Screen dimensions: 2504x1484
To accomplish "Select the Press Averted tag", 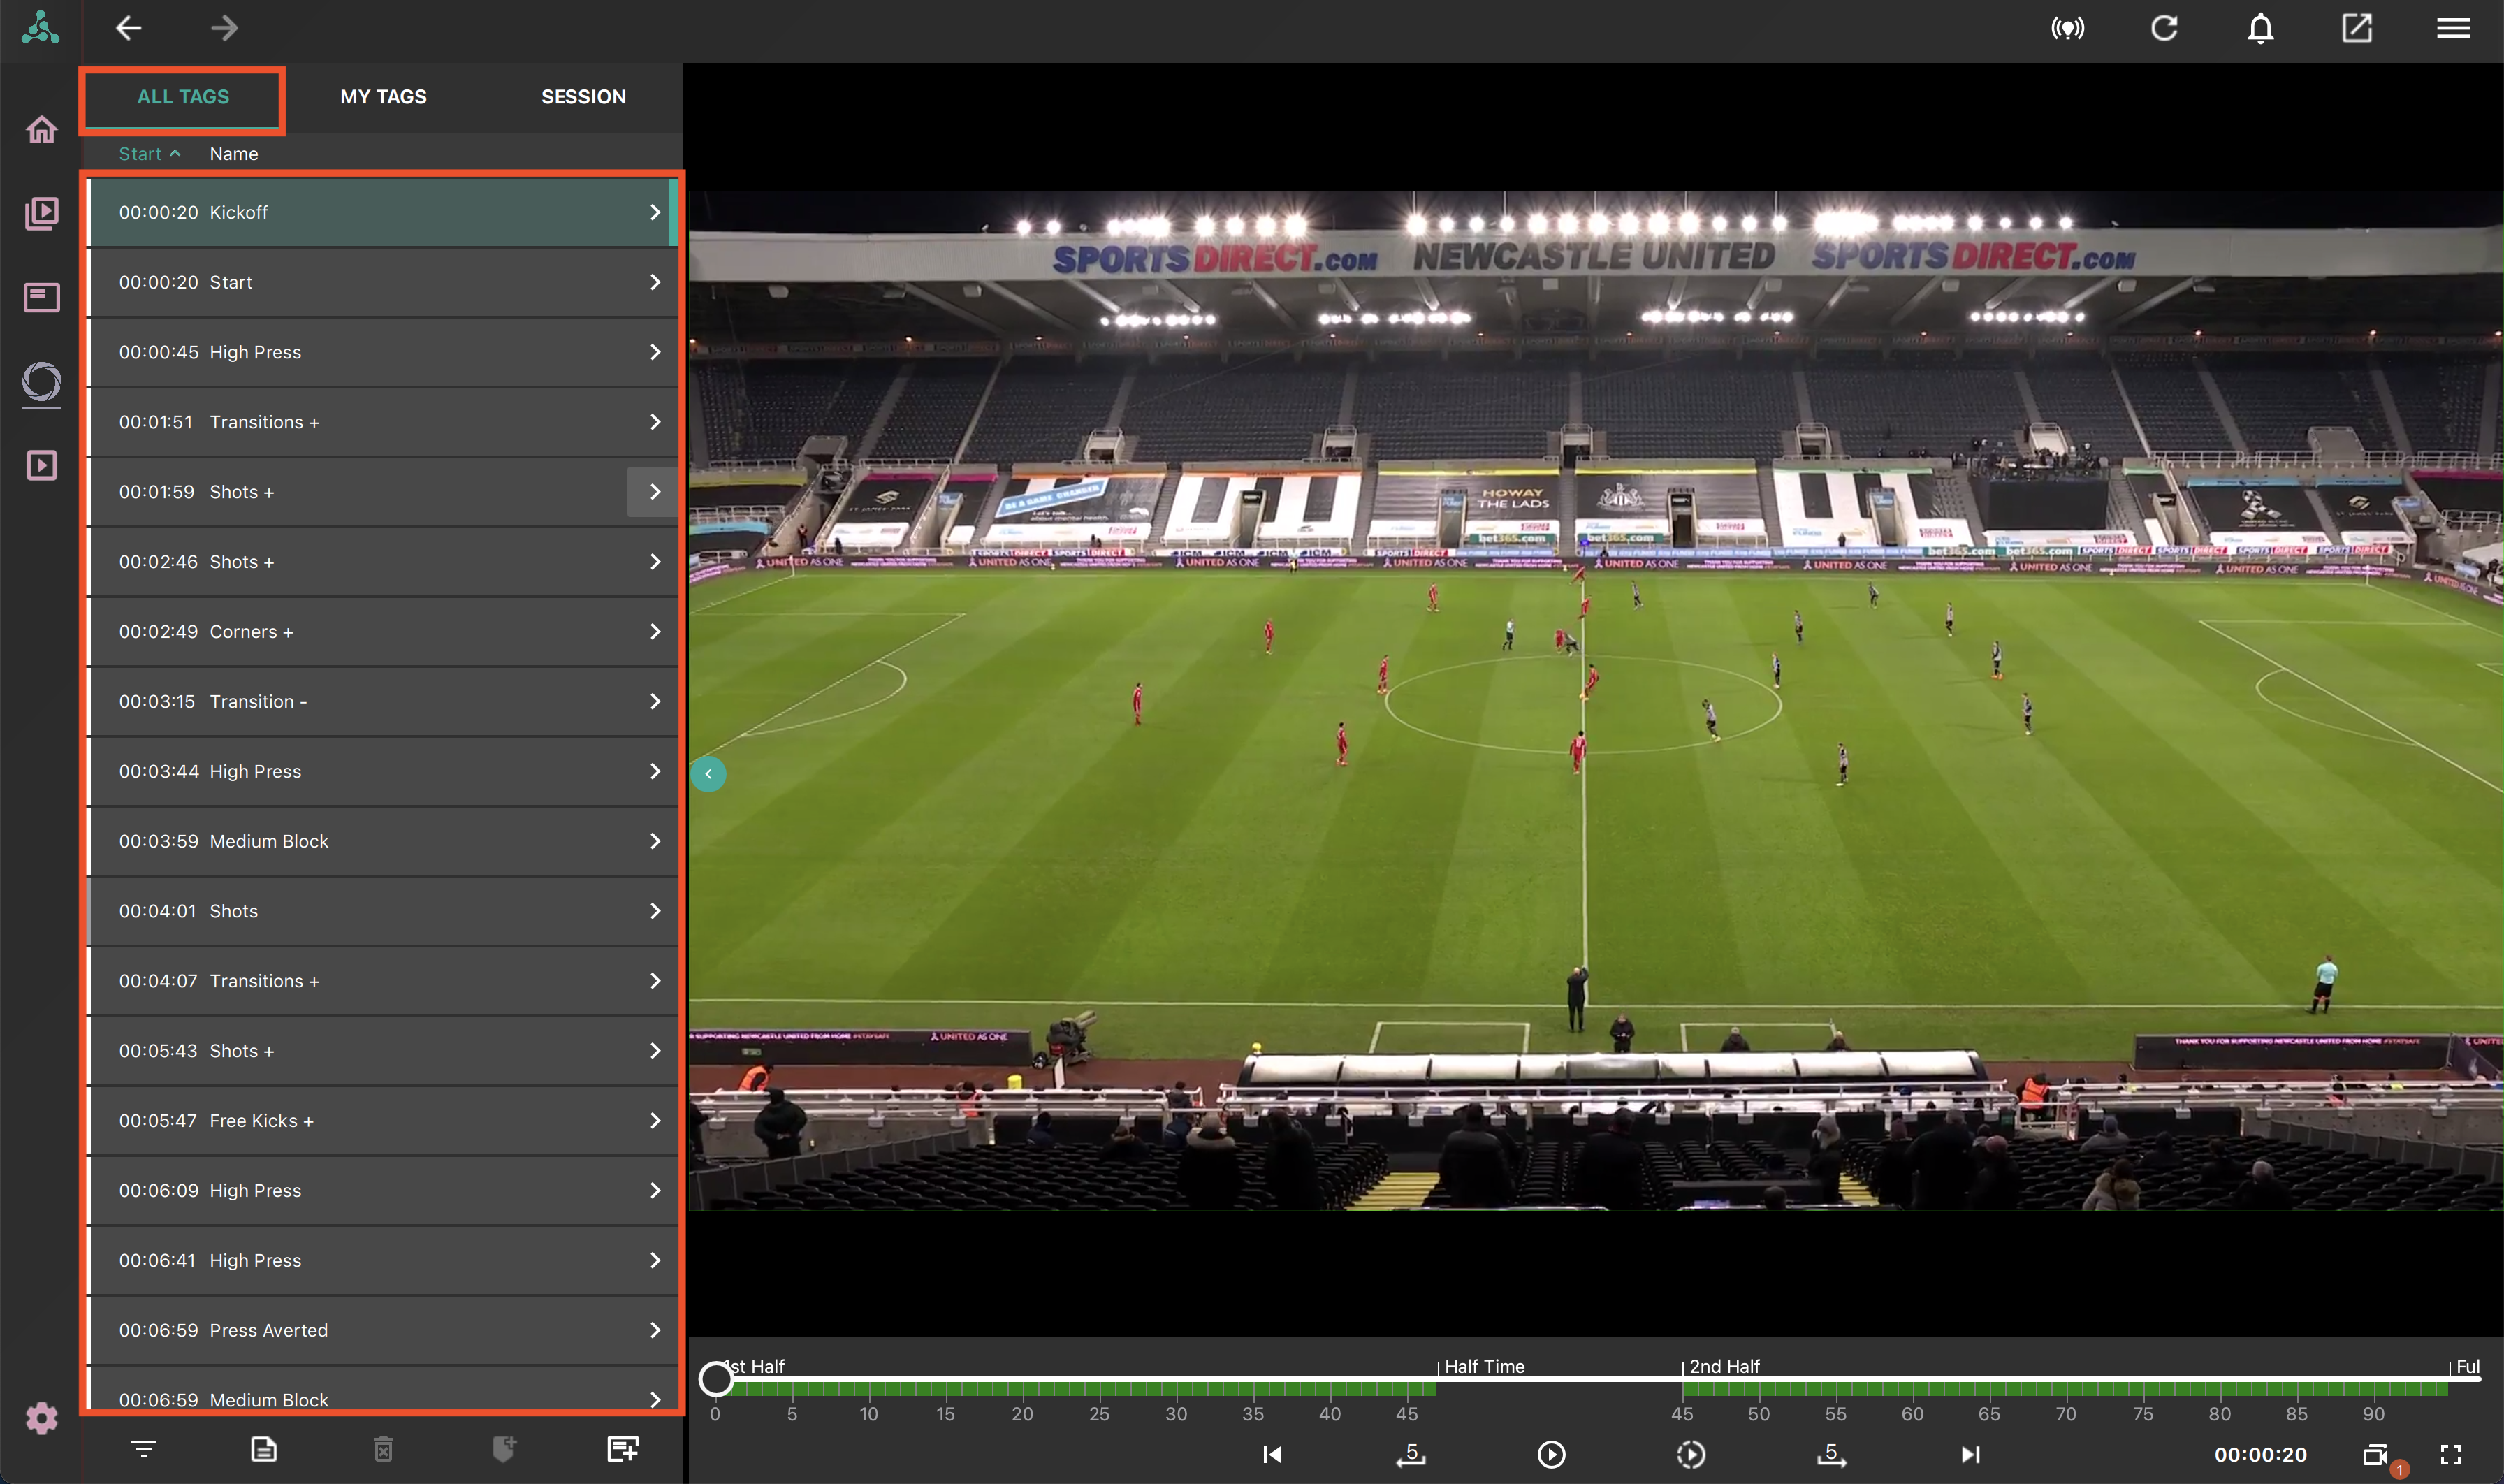I will pyautogui.click(x=383, y=1331).
